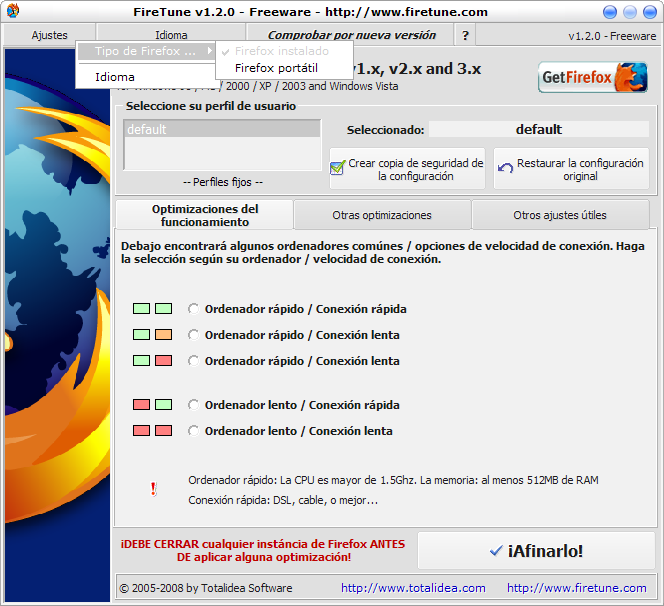Open the question mark help menu

[465, 35]
